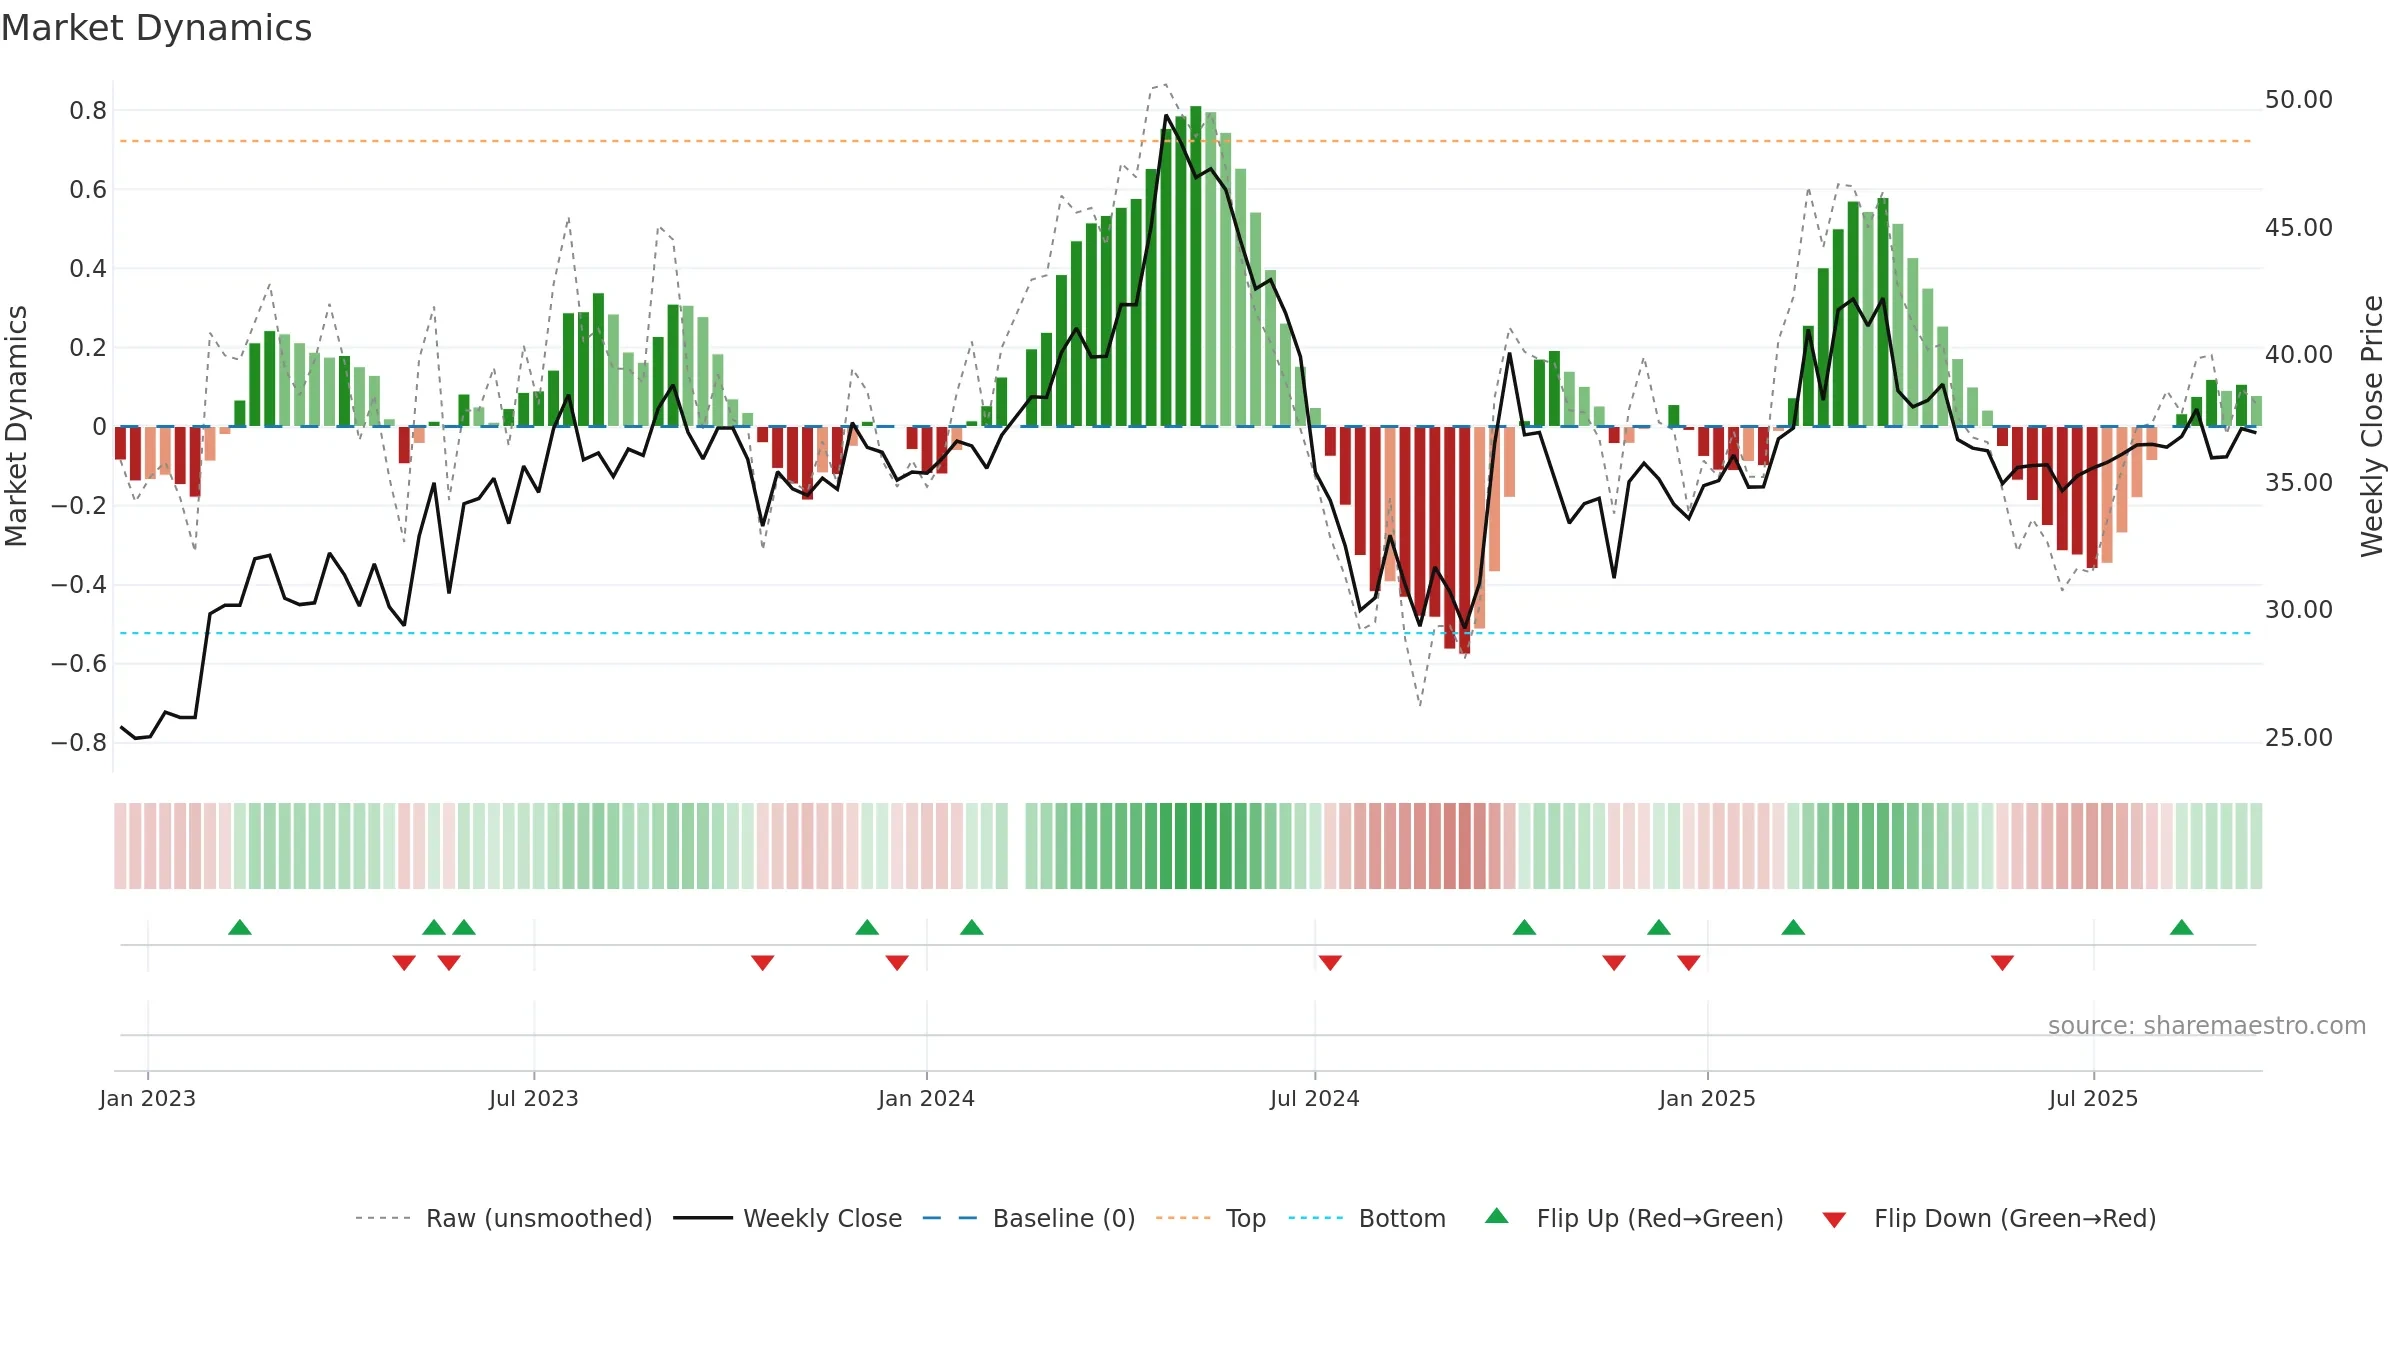
Task: Click the earliest red flip-down triangle marker
Action: 404,963
